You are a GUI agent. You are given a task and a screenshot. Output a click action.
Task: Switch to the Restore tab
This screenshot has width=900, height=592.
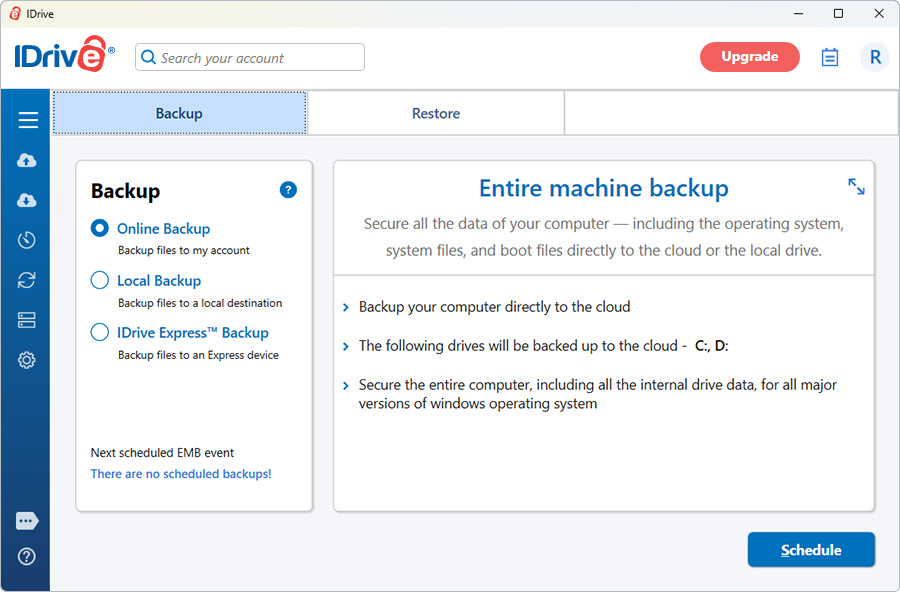436,113
